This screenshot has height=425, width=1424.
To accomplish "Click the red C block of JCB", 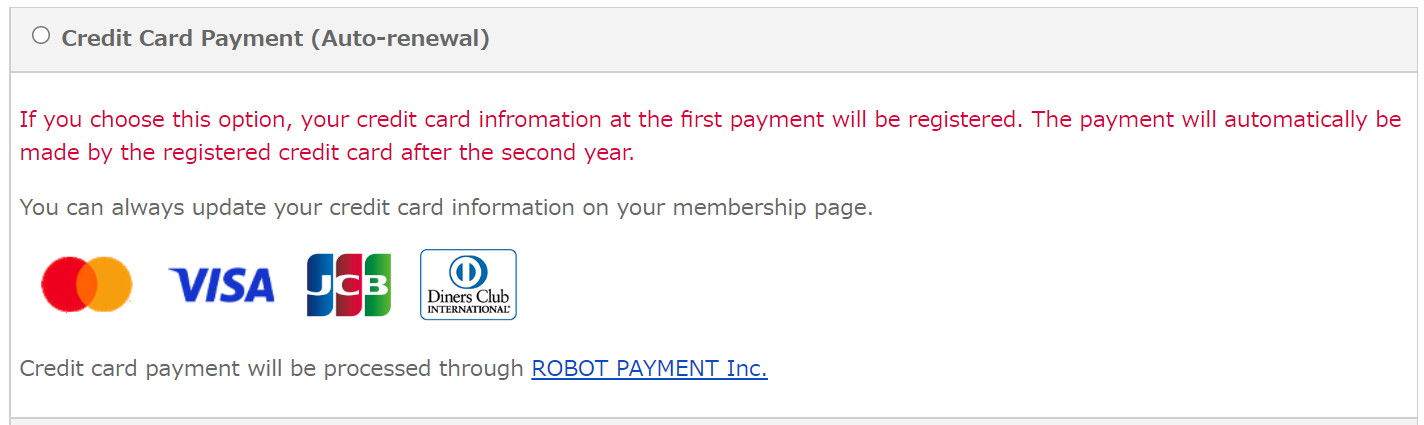I will point(349,285).
